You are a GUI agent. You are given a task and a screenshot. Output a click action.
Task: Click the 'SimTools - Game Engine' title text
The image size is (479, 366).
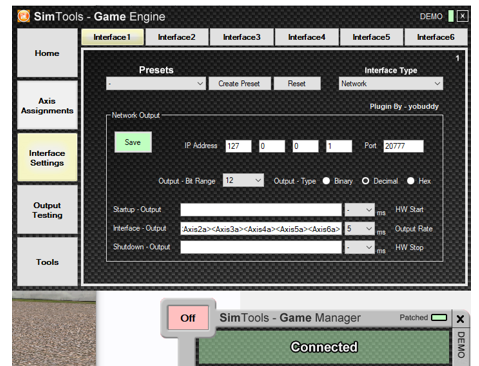pos(99,16)
